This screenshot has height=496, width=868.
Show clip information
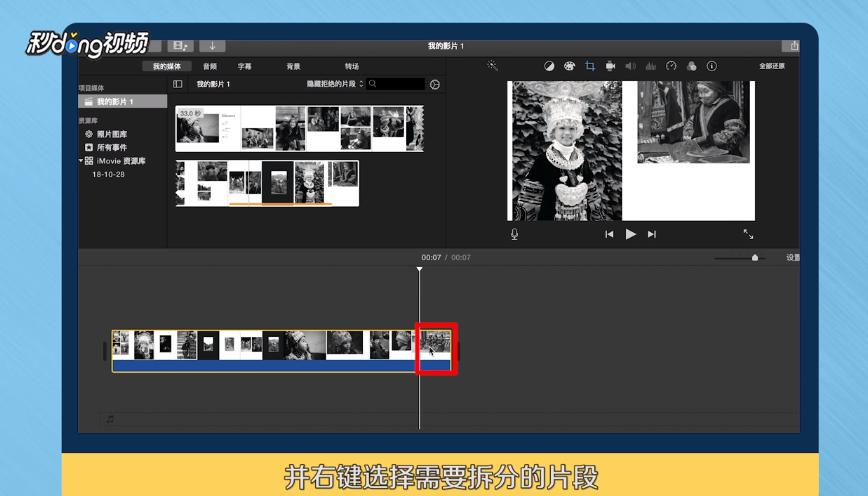[x=712, y=66]
